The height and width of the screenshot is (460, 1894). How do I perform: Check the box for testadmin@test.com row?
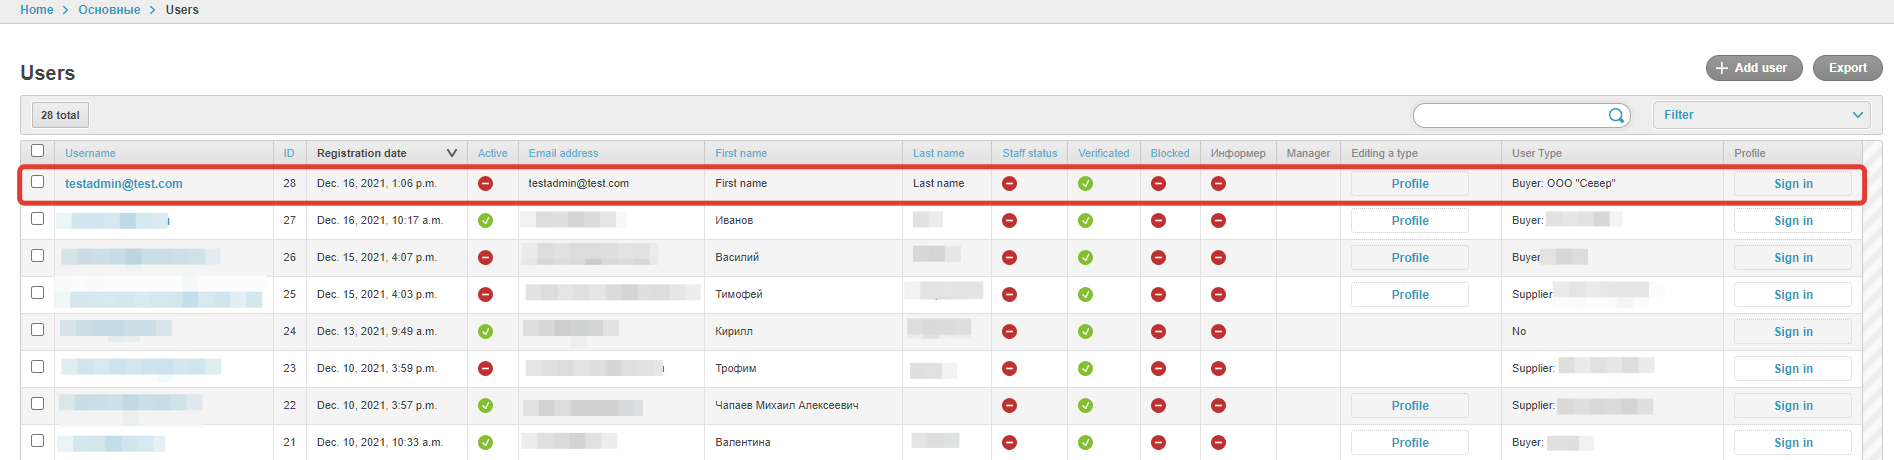(x=38, y=182)
